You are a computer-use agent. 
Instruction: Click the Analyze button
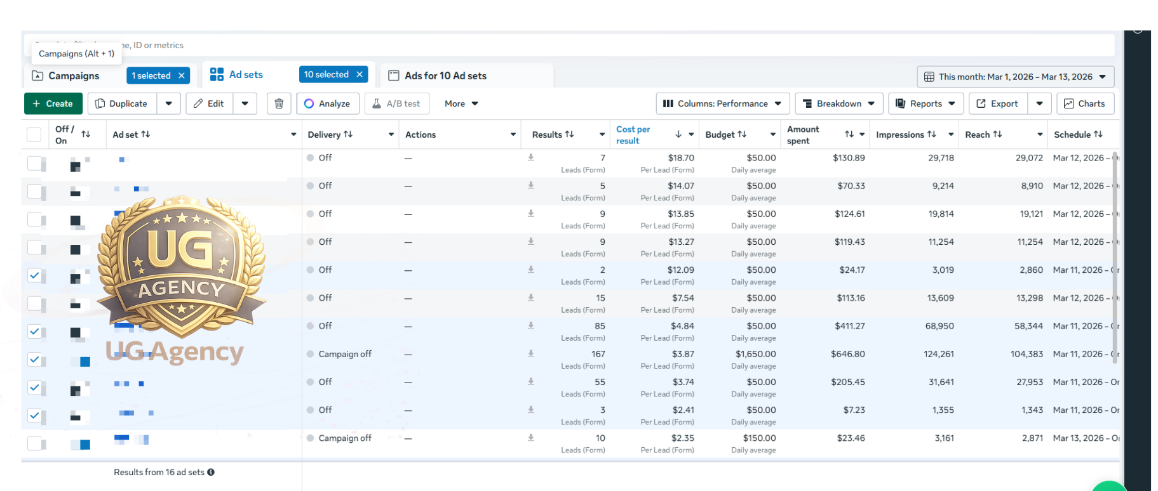[328, 103]
